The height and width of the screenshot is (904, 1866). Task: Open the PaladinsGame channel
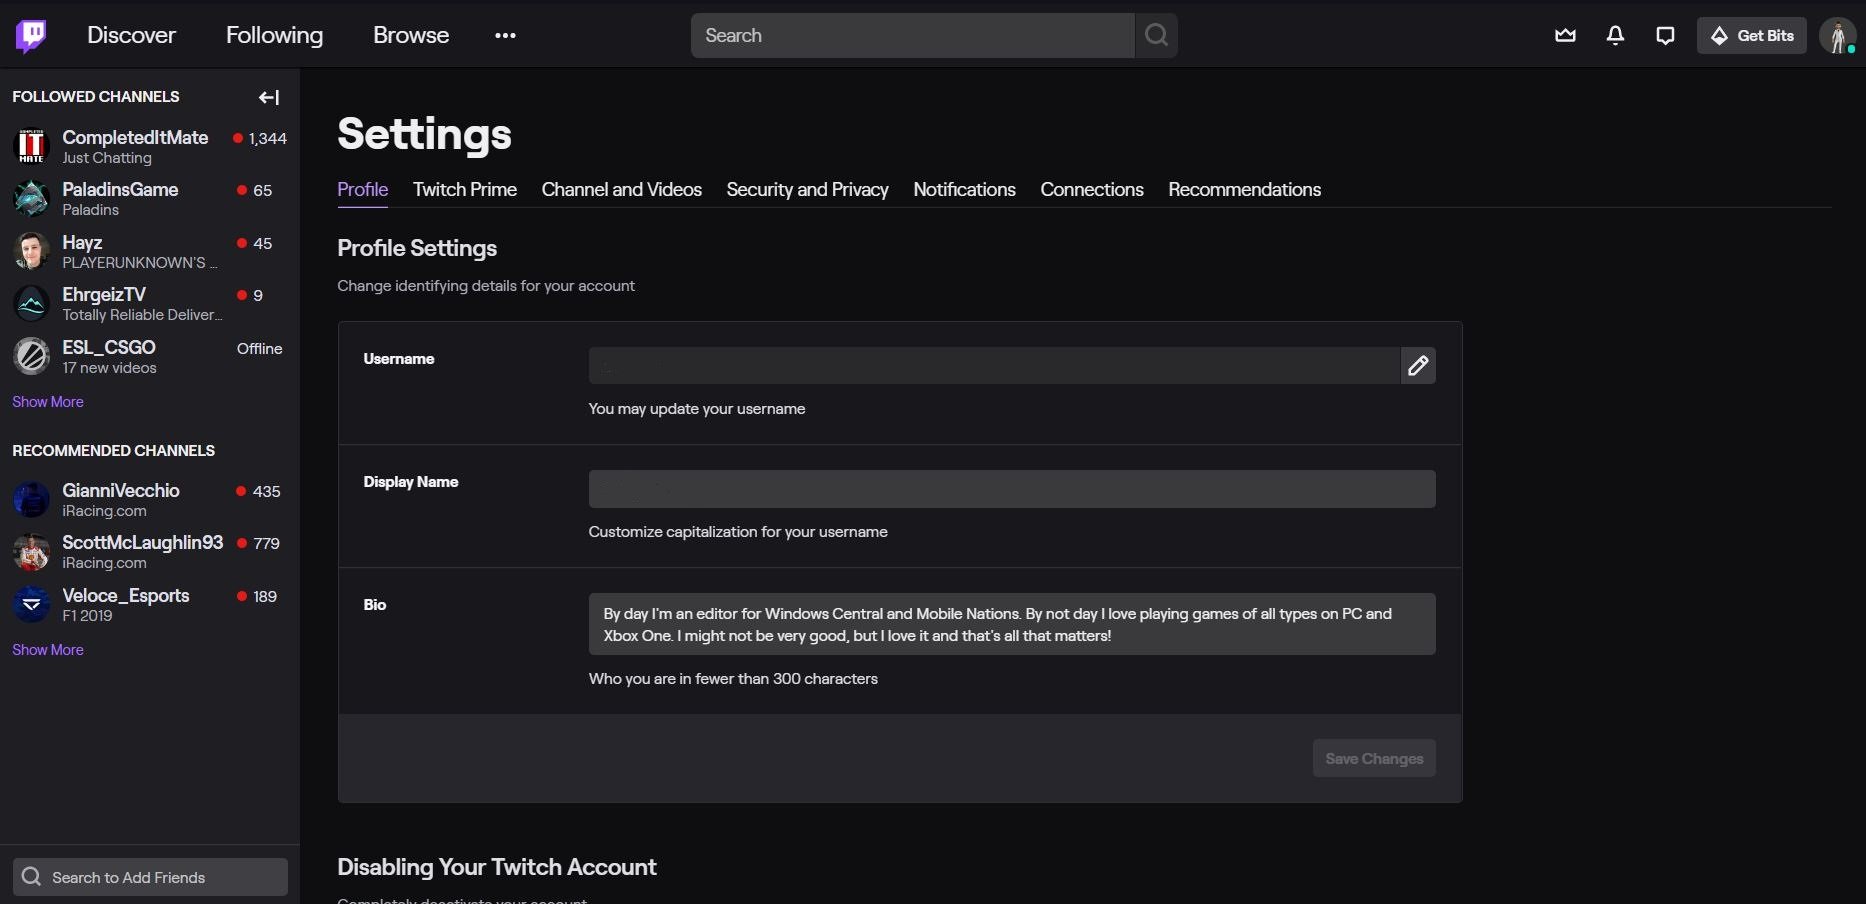coord(120,190)
